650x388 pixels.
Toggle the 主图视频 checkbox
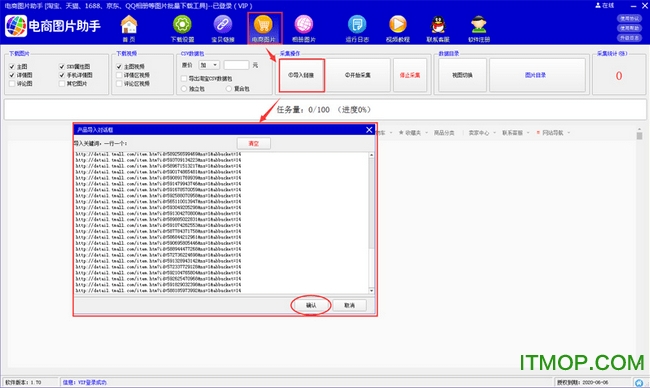pos(119,66)
